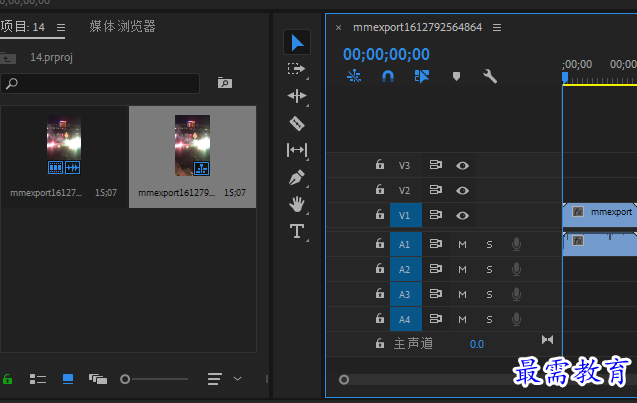Lock the A2 track
Image resolution: width=637 pixels, height=403 pixels.
(x=379, y=268)
